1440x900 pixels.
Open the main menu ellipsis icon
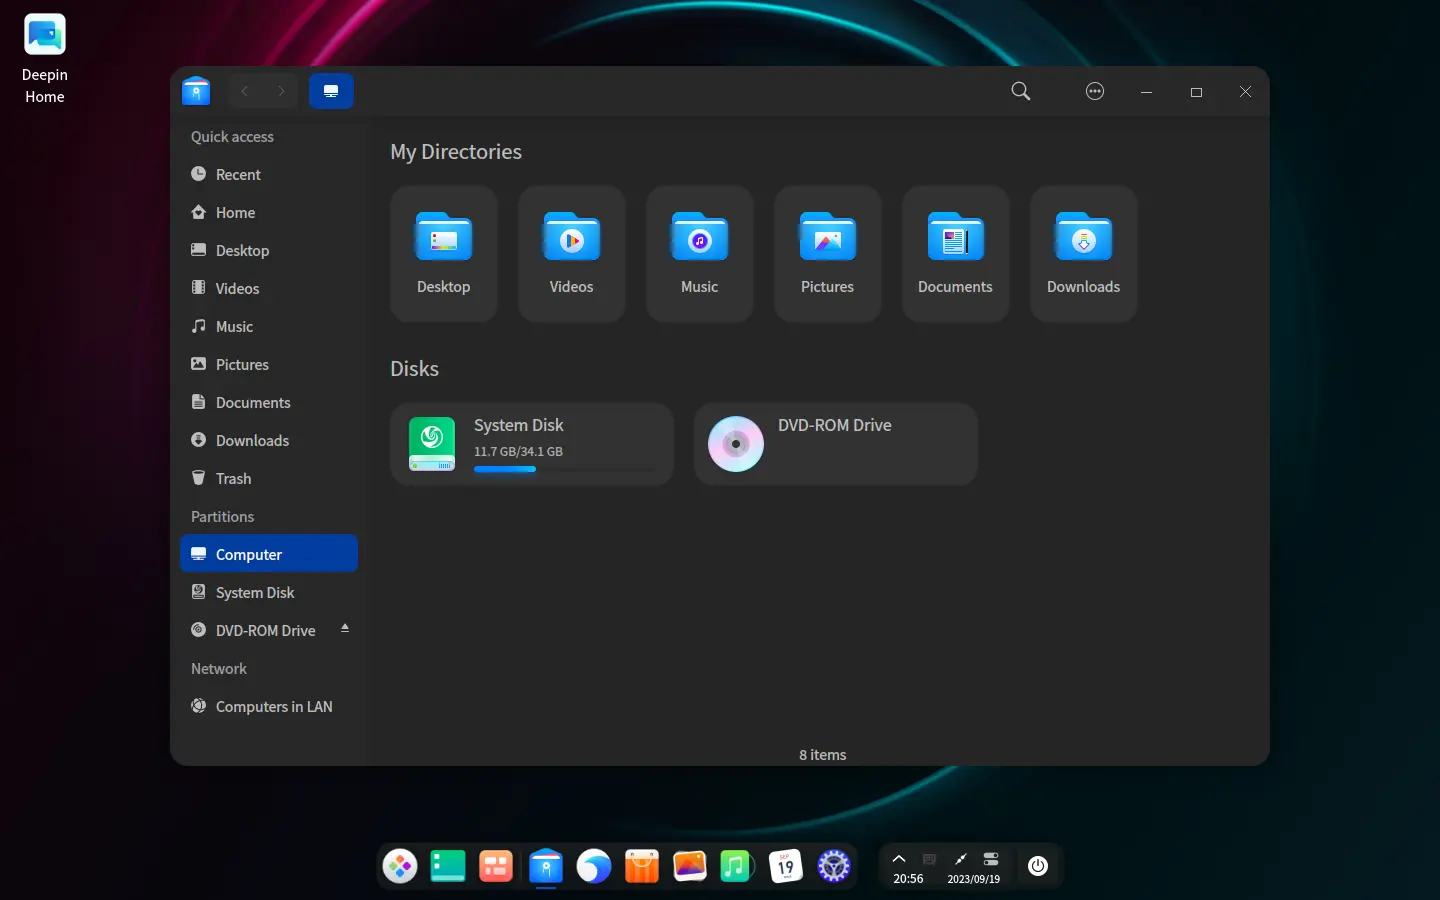point(1095,91)
